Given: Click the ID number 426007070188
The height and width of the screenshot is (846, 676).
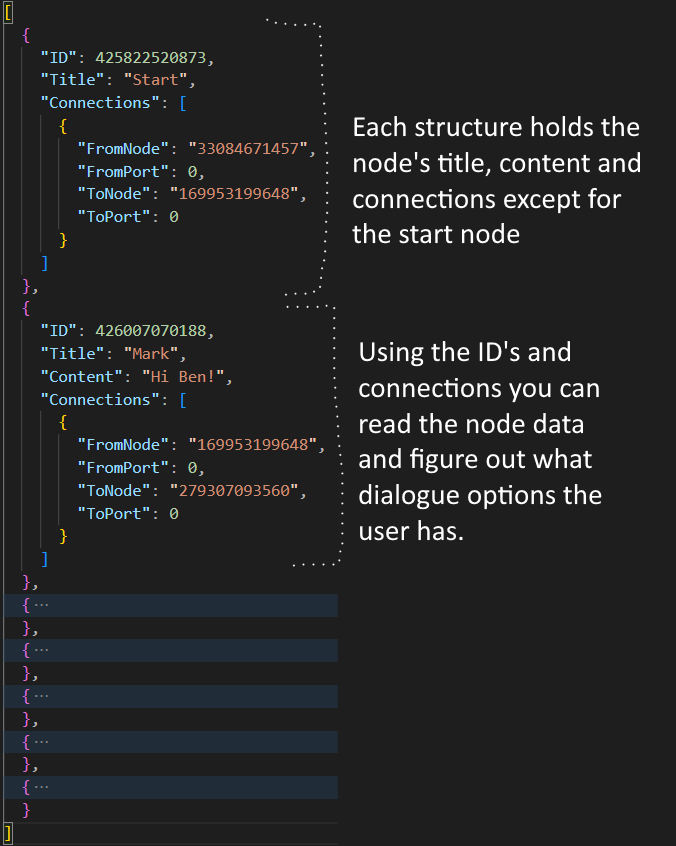Looking at the screenshot, I should [154, 330].
